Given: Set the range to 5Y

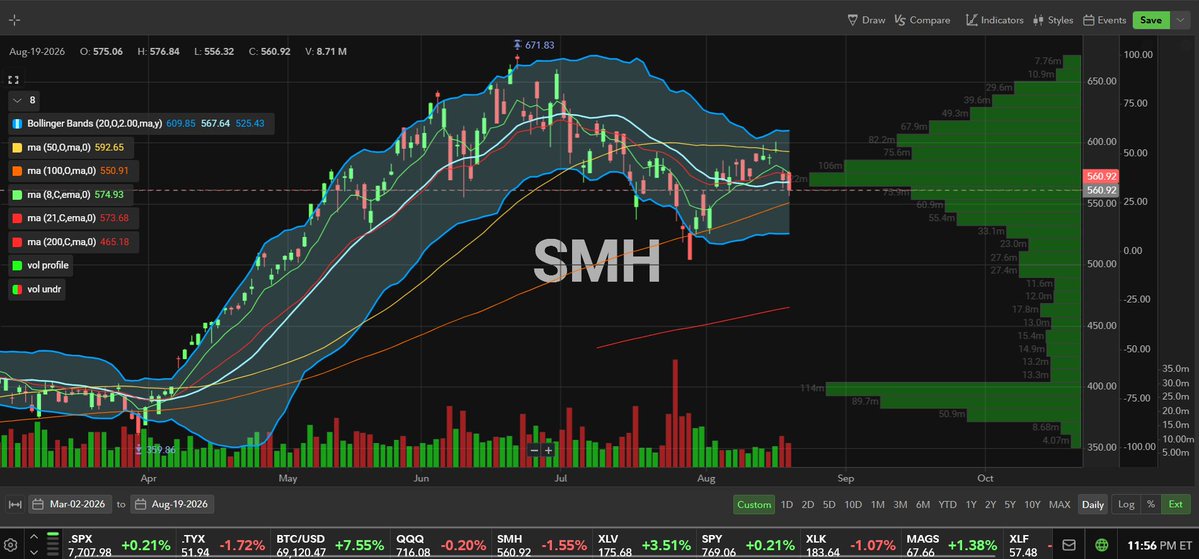Looking at the screenshot, I should [1010, 505].
